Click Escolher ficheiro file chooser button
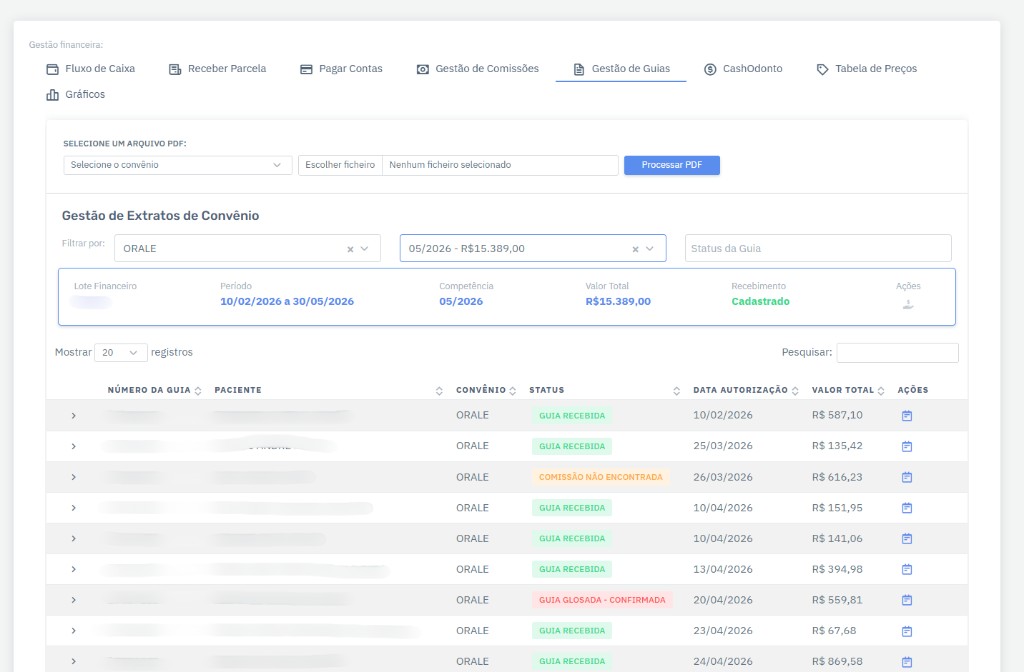Image resolution: width=1024 pixels, height=672 pixels. click(340, 165)
